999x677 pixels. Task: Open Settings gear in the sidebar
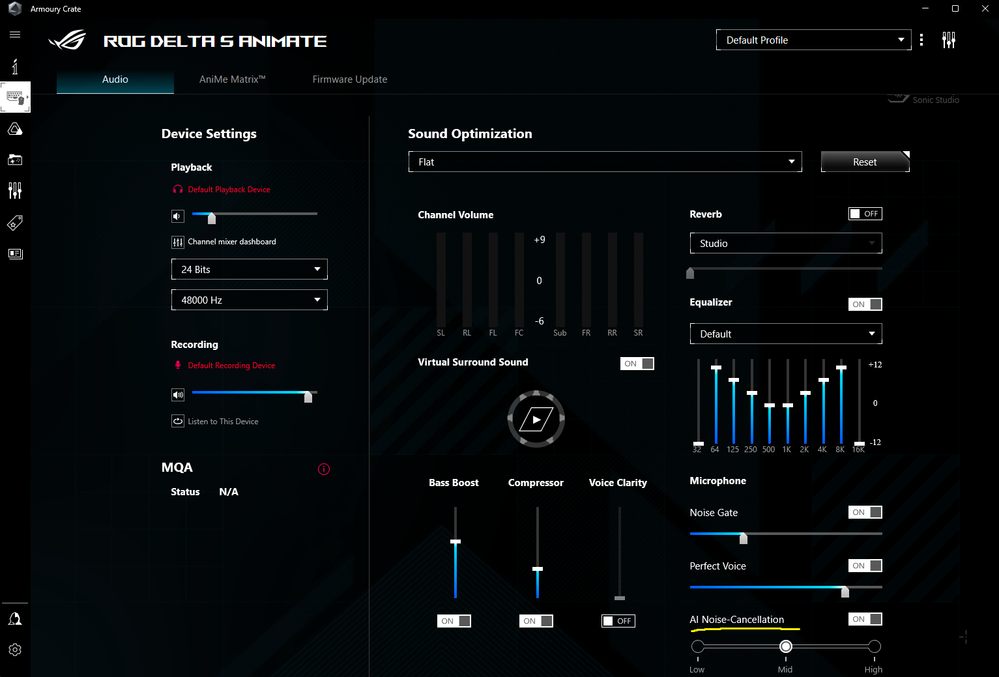15,650
